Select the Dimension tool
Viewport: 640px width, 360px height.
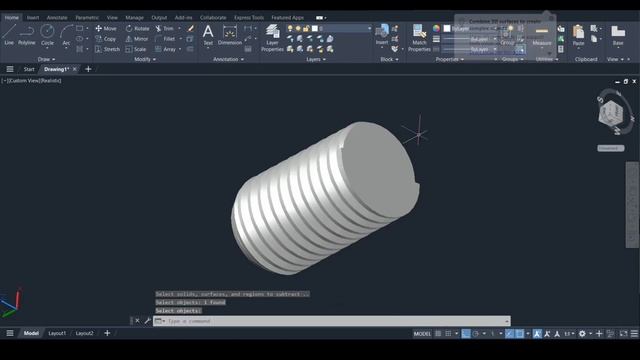230,34
